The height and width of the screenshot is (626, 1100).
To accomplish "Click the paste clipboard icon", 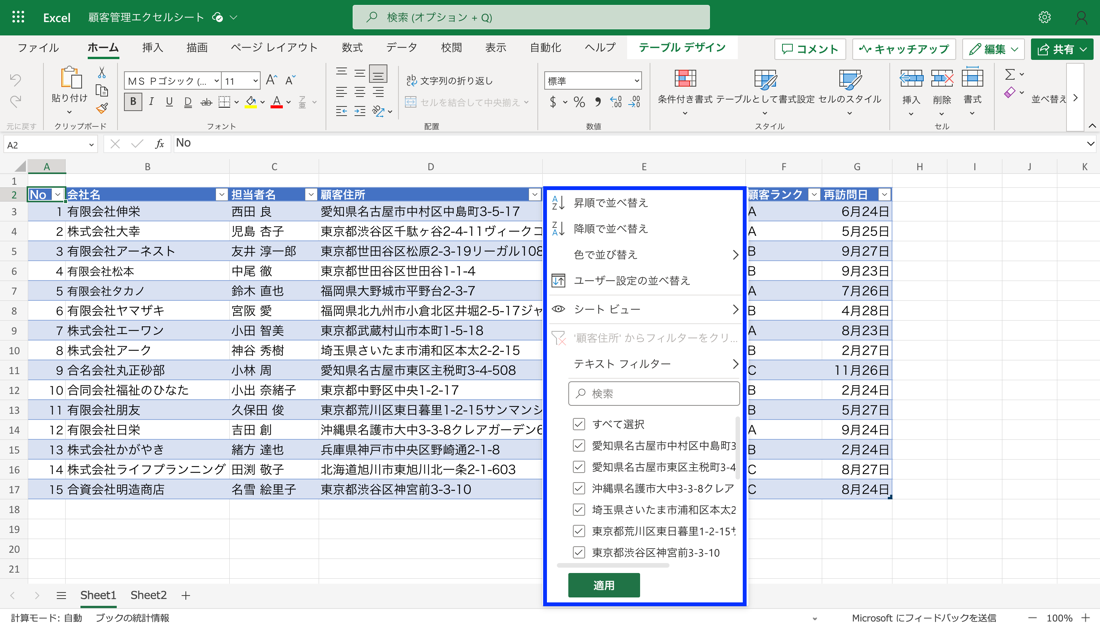I will click(x=69, y=79).
